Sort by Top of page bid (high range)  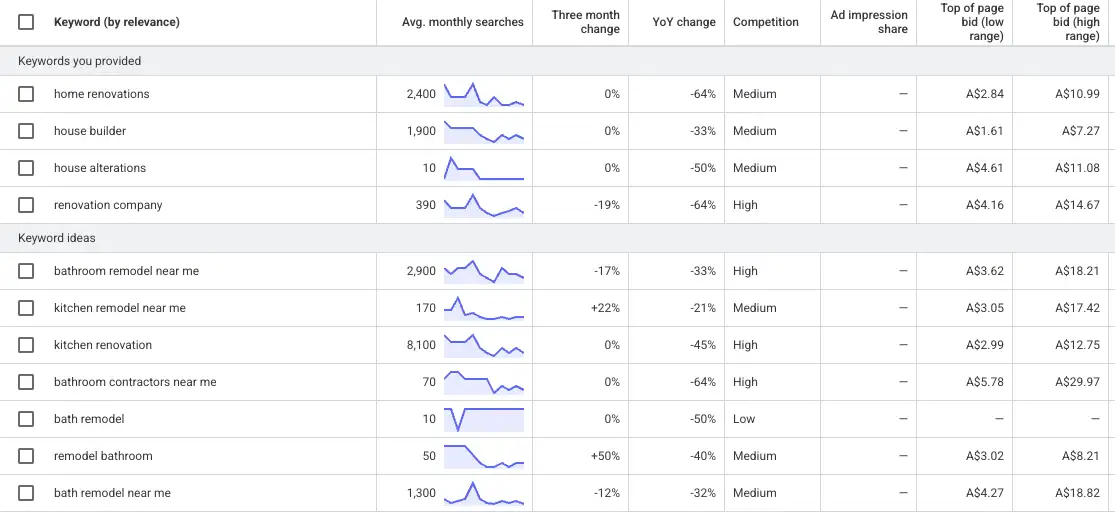pyautogui.click(x=1068, y=22)
